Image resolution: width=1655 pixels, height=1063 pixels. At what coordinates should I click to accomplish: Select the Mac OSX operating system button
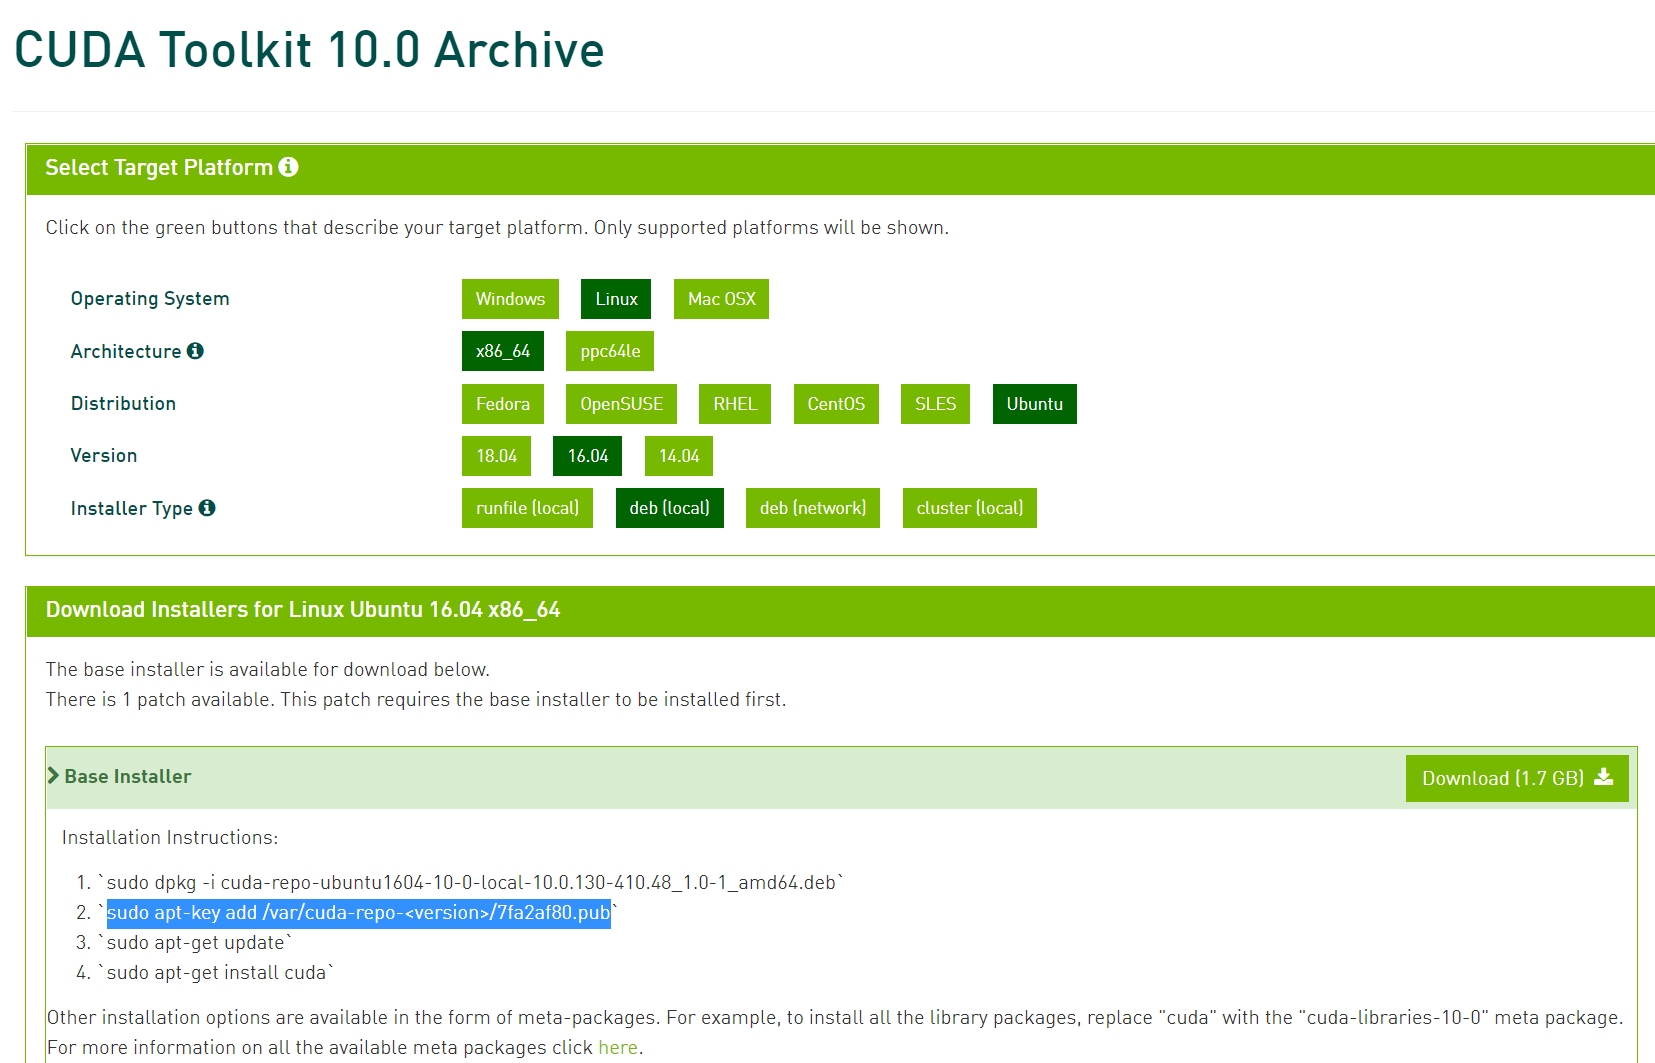[721, 299]
